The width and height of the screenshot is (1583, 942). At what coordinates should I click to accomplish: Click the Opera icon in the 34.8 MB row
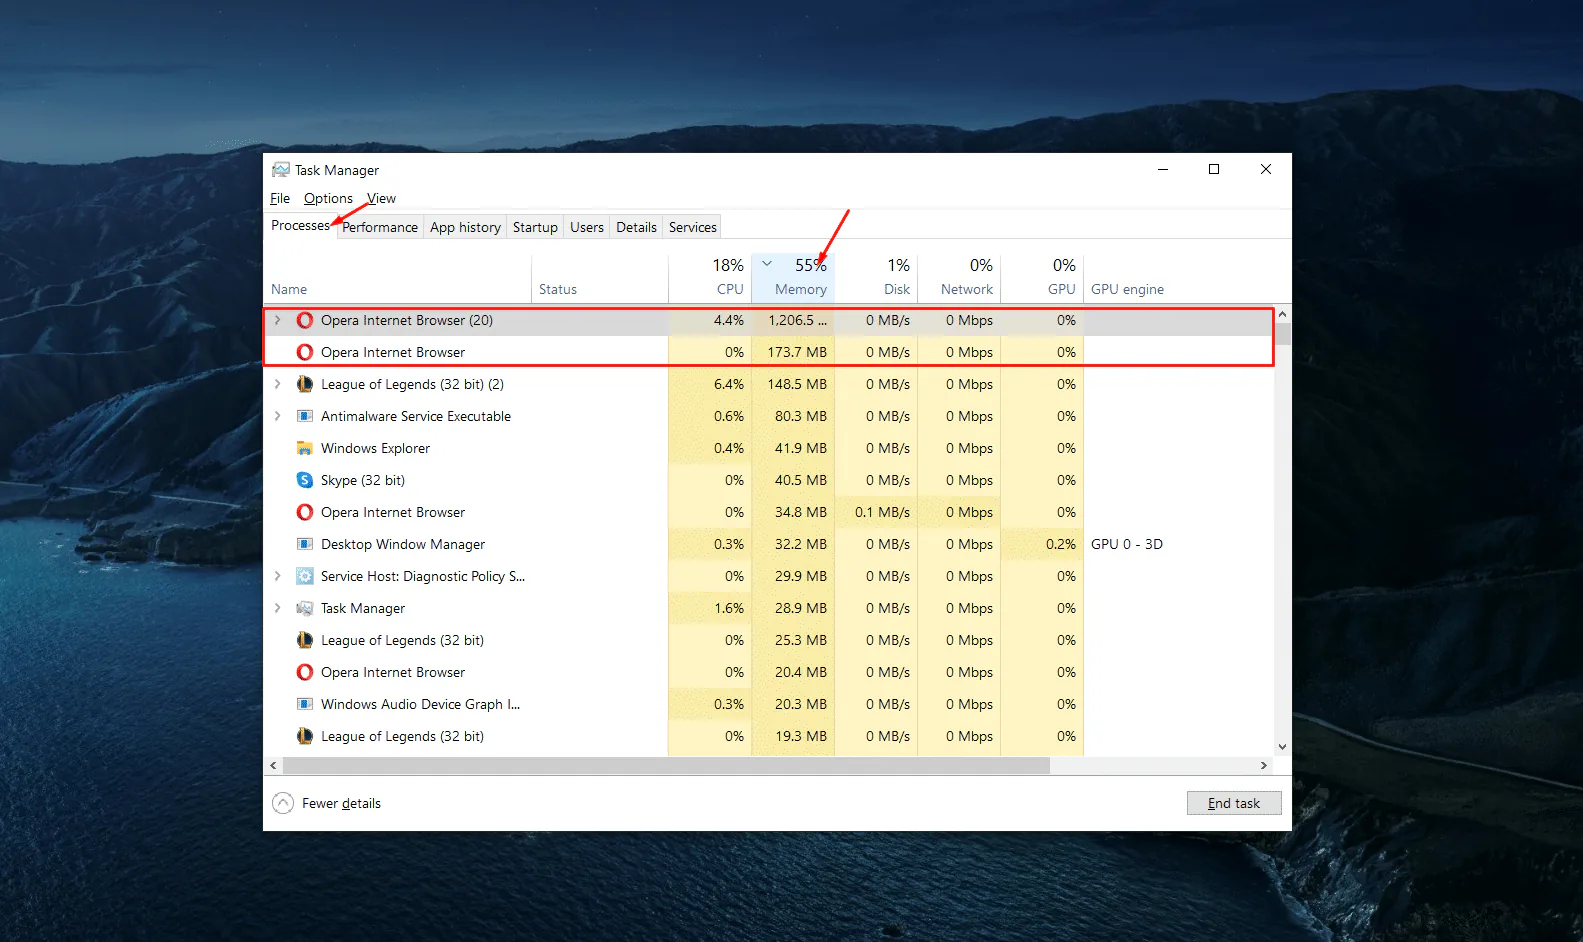pos(305,512)
